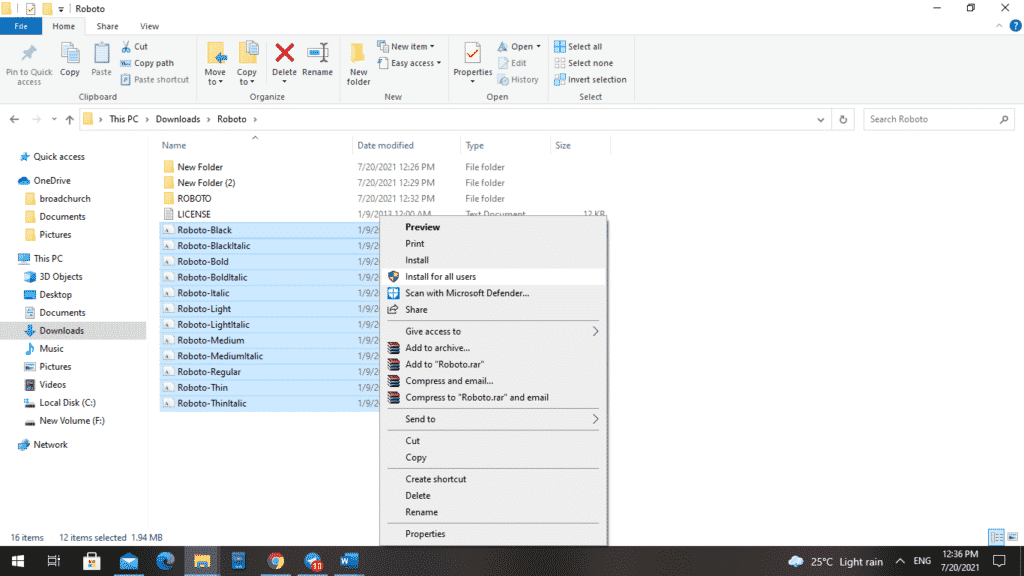Click Invert selection in the ribbon

click(590, 80)
